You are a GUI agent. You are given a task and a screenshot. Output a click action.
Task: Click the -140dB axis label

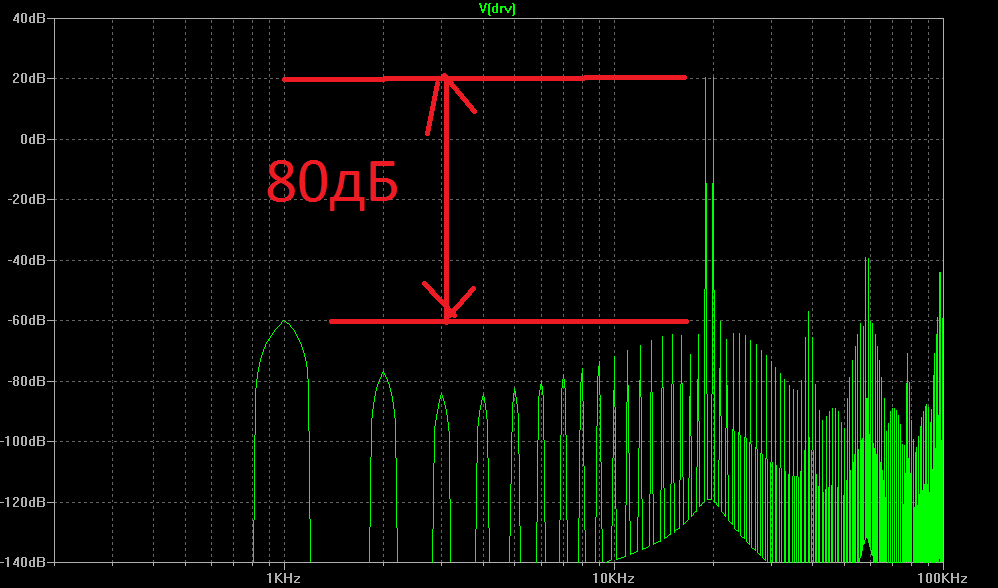coord(24,563)
